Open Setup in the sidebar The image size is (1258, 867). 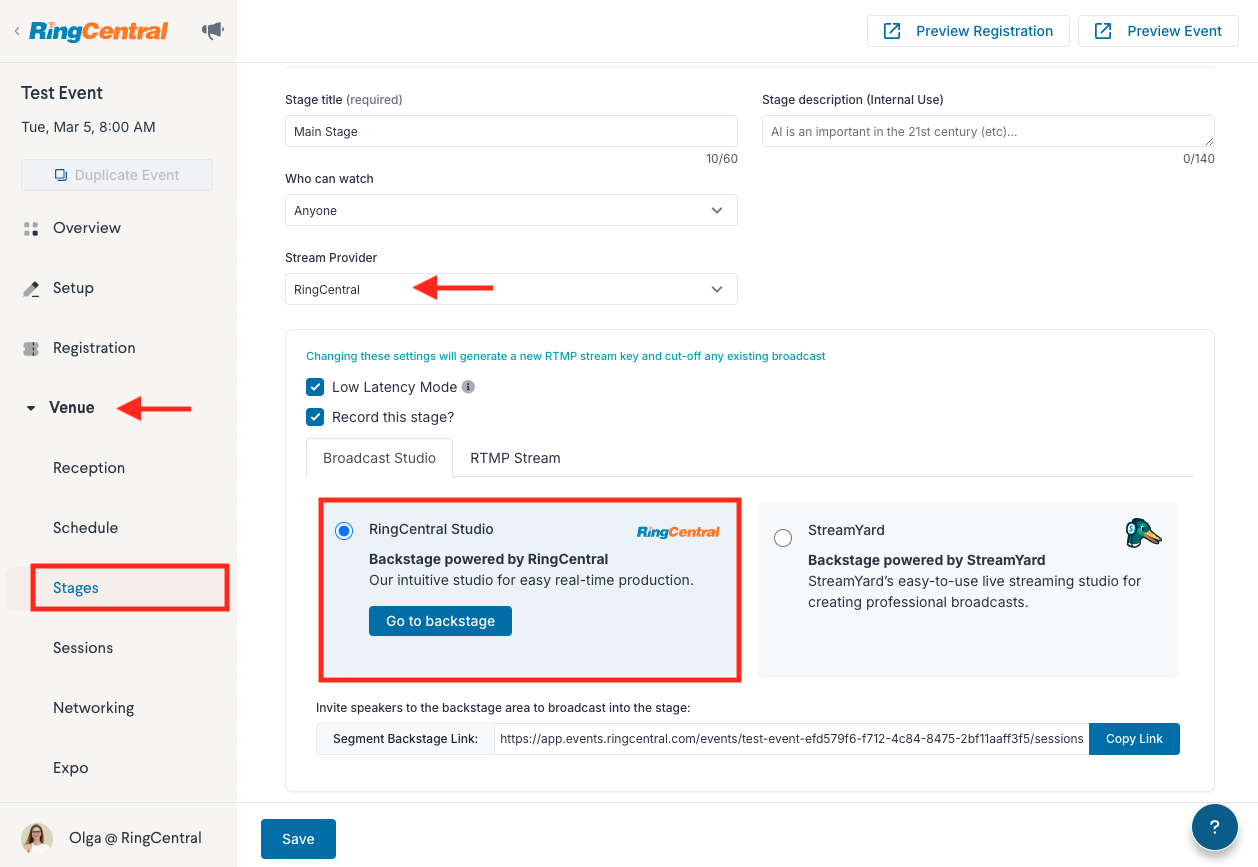pos(73,288)
